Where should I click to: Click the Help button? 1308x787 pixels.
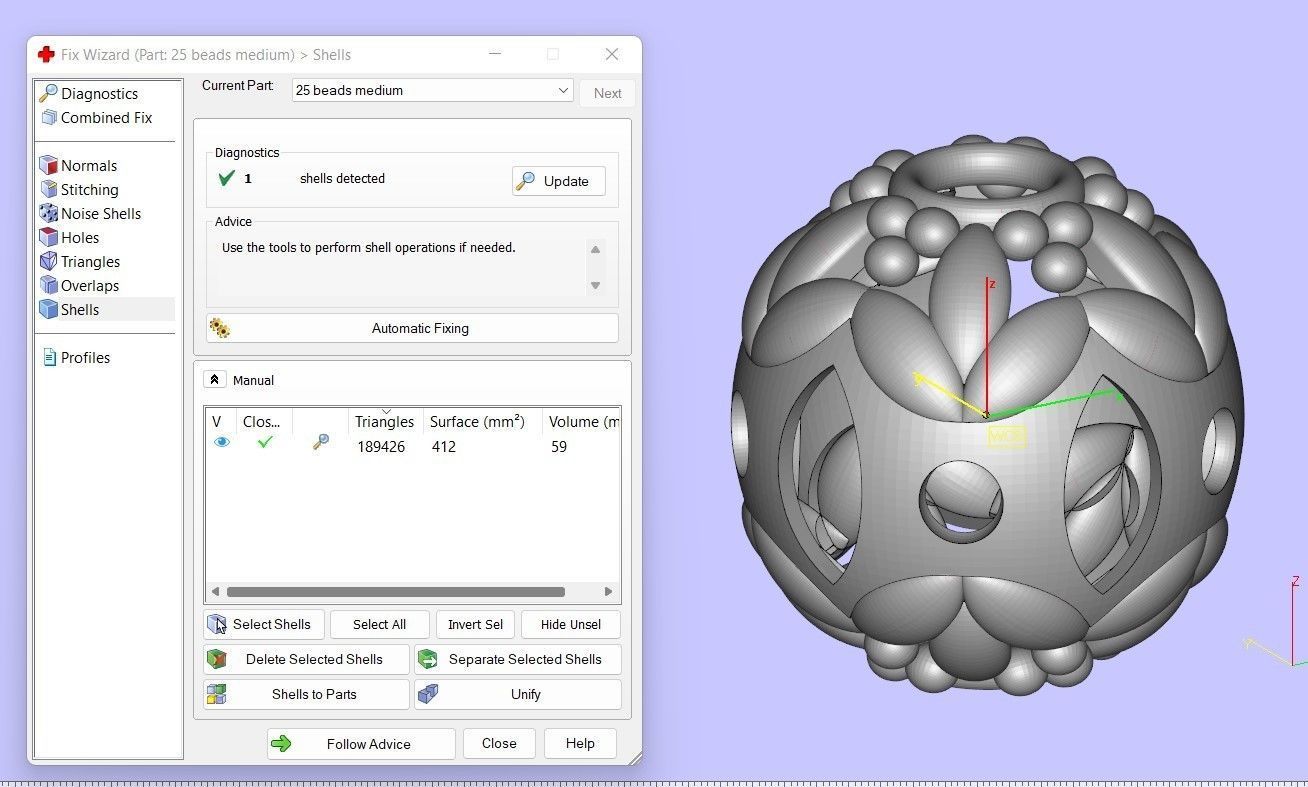click(x=580, y=743)
